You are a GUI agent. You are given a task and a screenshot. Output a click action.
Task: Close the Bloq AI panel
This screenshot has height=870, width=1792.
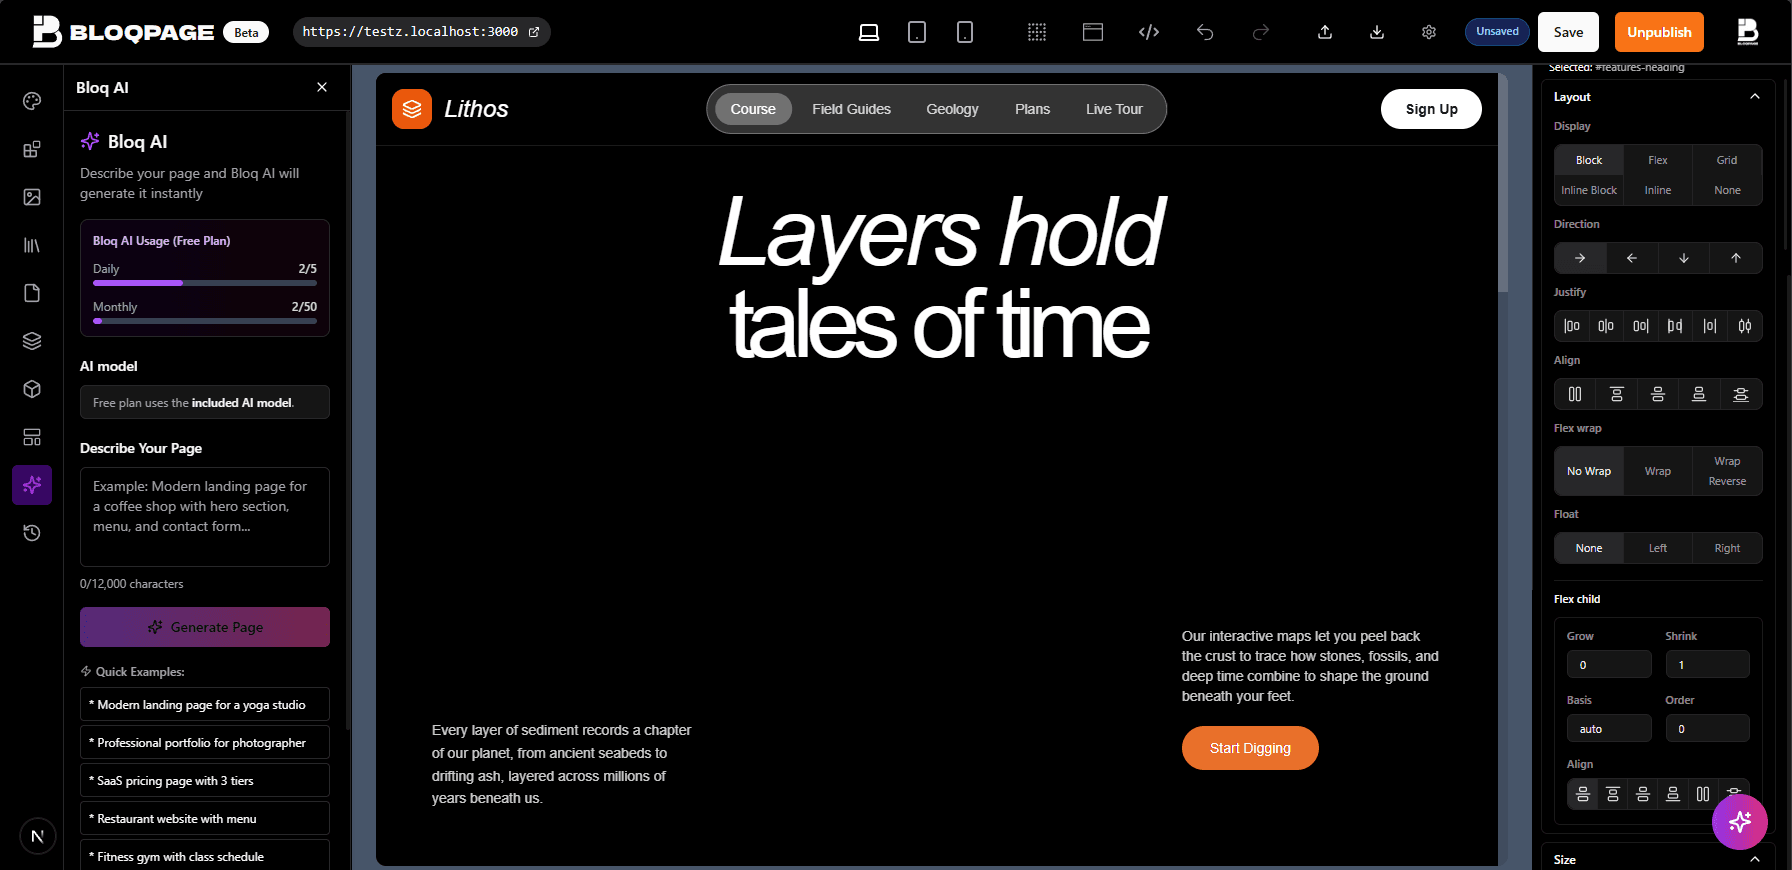(322, 87)
